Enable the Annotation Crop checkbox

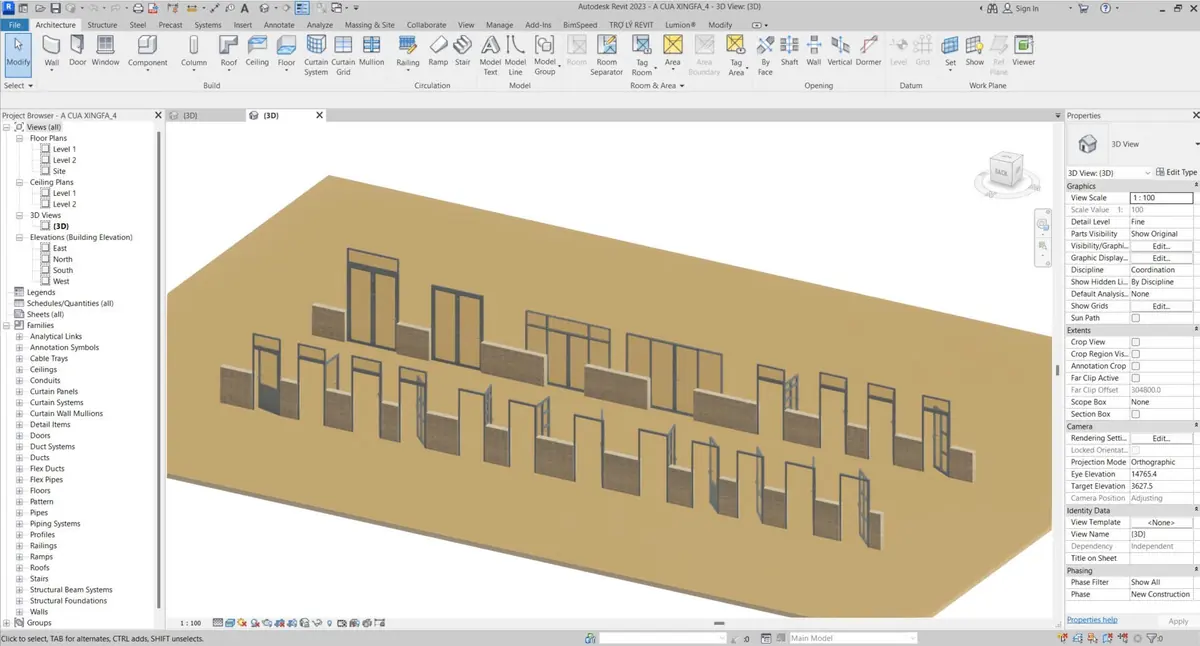point(1135,366)
